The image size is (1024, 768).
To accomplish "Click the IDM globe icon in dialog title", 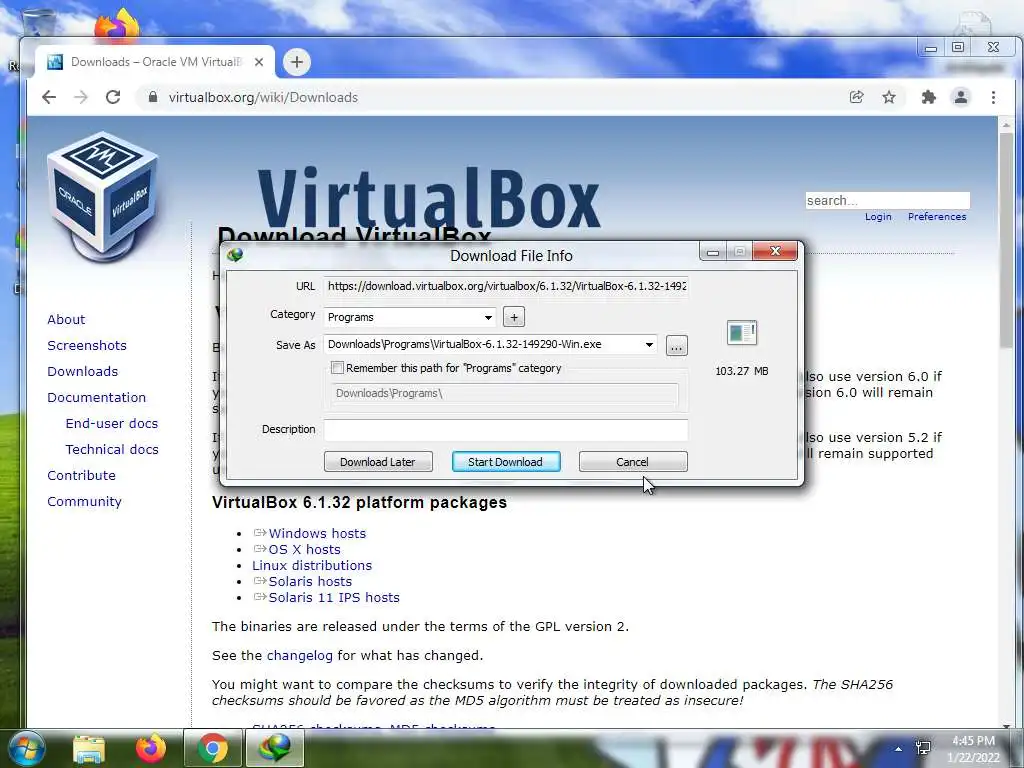I will [235, 255].
